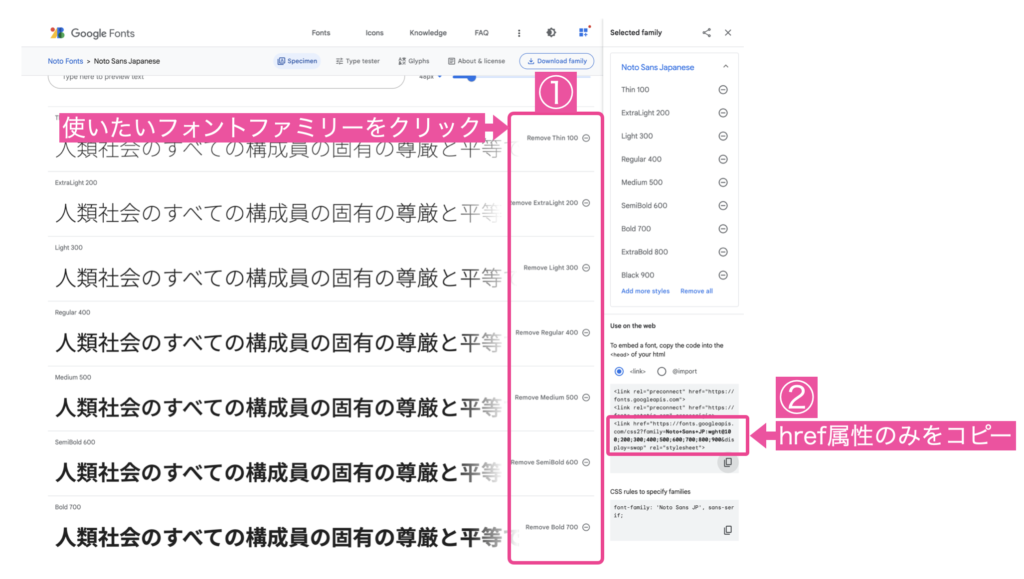Remove ExtraBold 800 using sidebar minus icon
Image resolution: width=1024 pixels, height=579 pixels.
723,252
